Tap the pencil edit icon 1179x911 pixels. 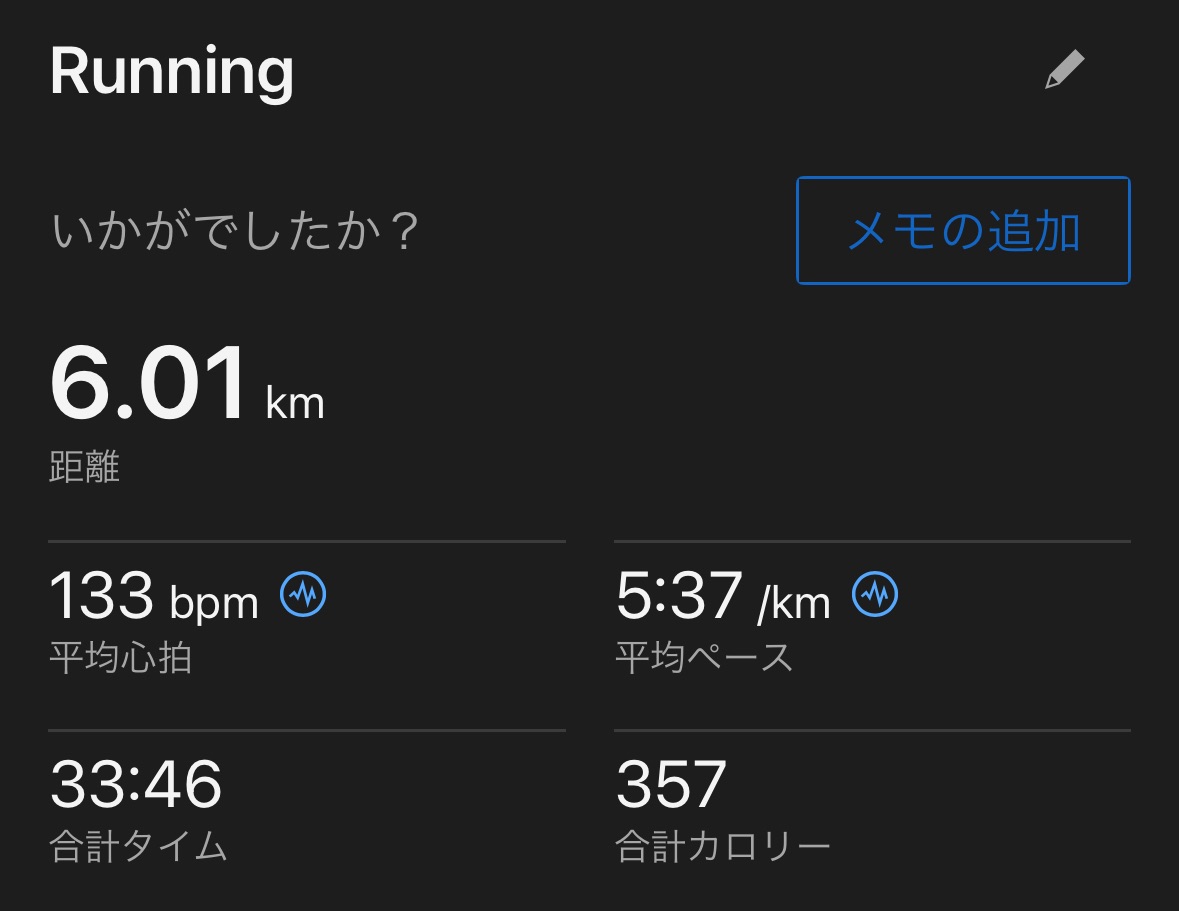click(x=1064, y=71)
